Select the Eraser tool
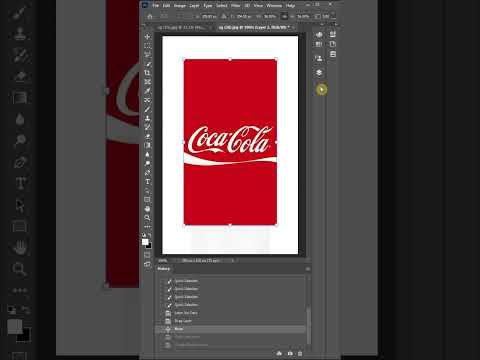The width and height of the screenshot is (480, 360). pos(147,136)
